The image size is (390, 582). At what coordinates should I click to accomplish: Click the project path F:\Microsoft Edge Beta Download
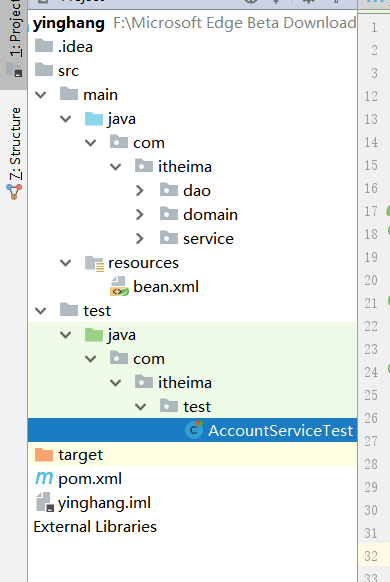[235, 23]
